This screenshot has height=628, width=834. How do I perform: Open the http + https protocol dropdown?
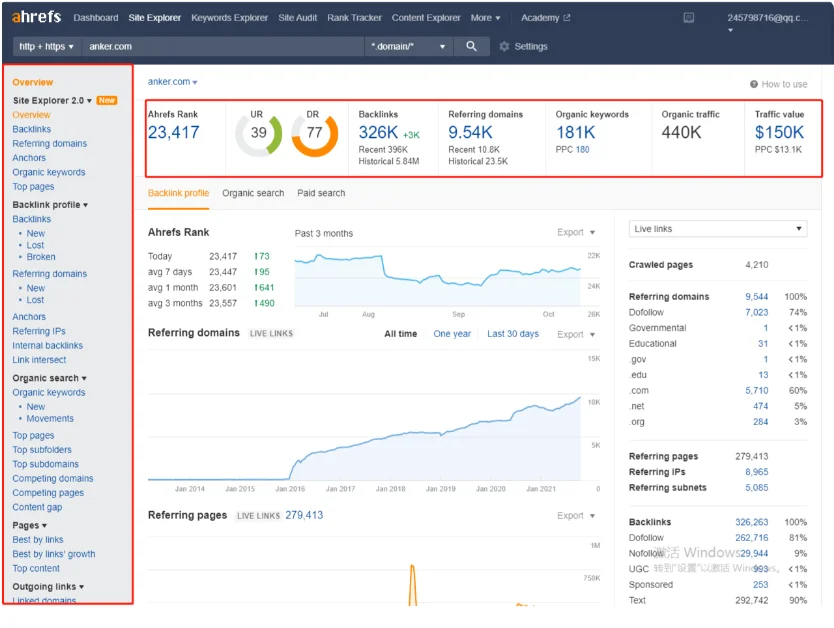(46, 46)
